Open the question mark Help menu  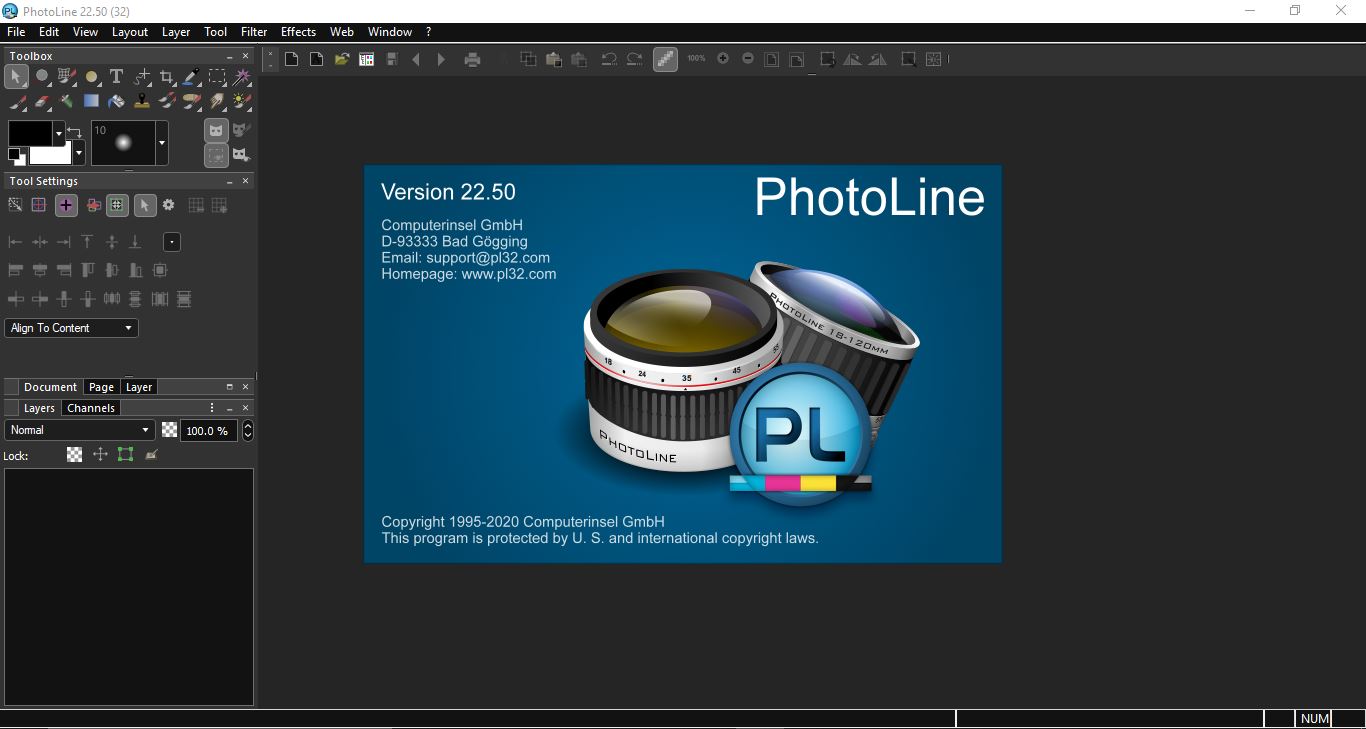click(x=428, y=32)
